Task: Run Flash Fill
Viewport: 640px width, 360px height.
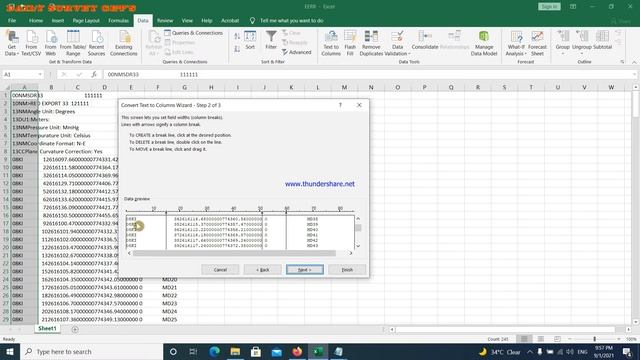Action: 350,42
